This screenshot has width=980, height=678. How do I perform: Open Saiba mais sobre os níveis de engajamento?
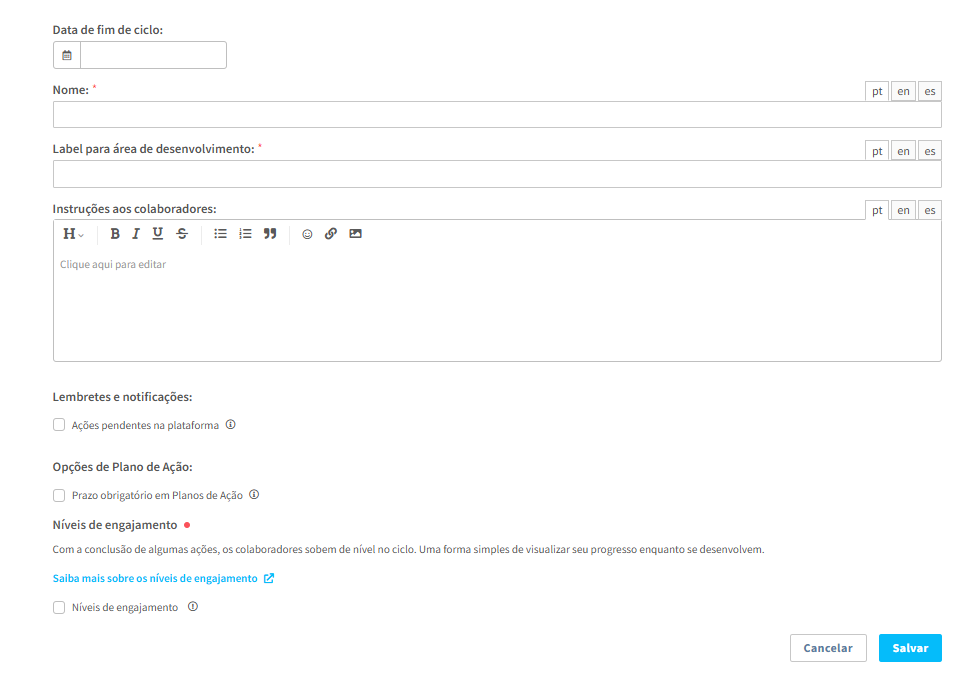click(155, 578)
